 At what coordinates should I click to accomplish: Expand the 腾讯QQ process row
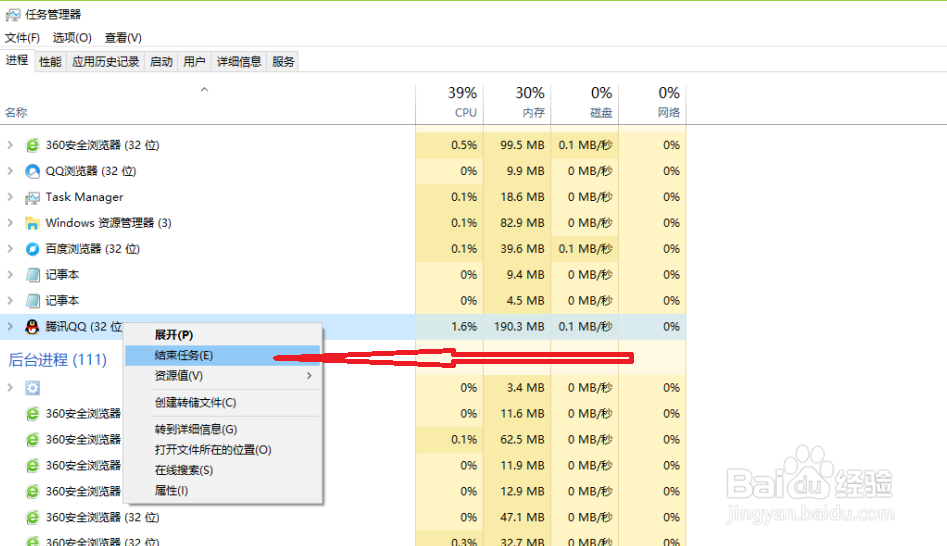point(10,327)
